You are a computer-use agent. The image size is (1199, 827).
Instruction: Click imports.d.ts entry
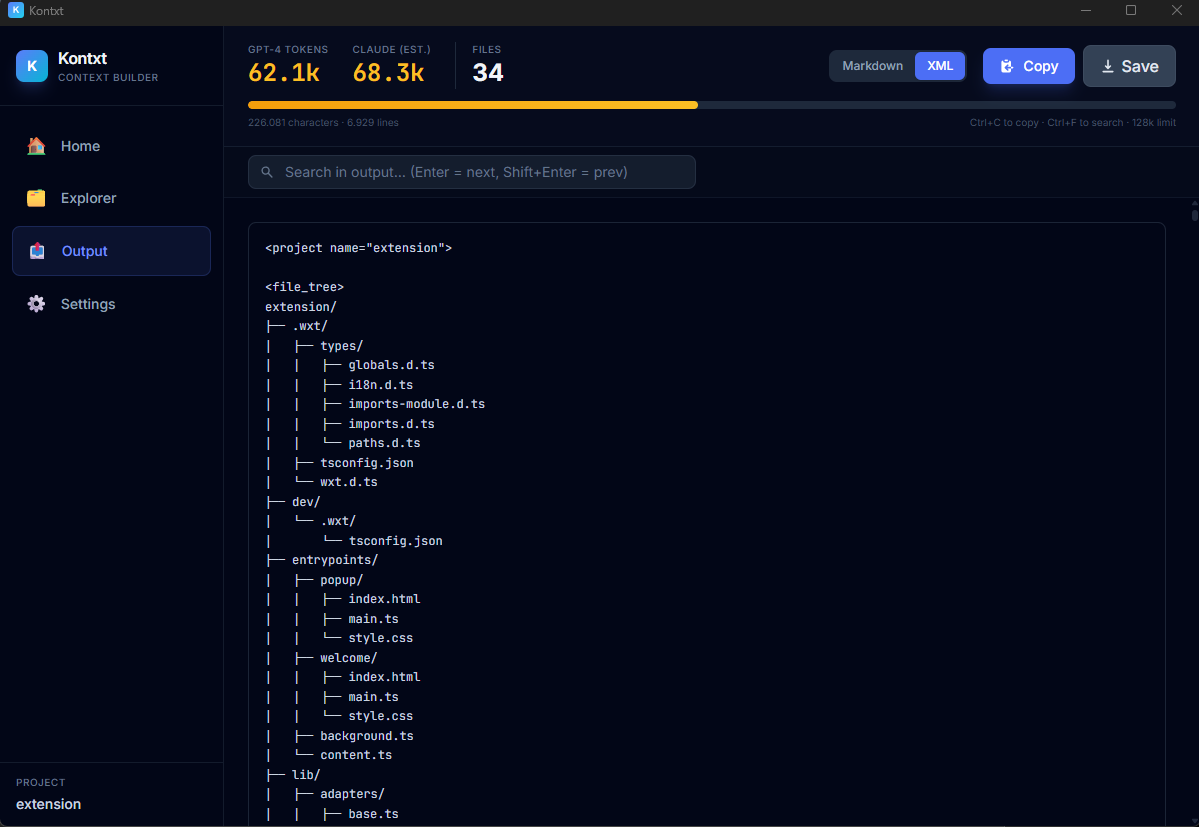pyautogui.click(x=392, y=423)
